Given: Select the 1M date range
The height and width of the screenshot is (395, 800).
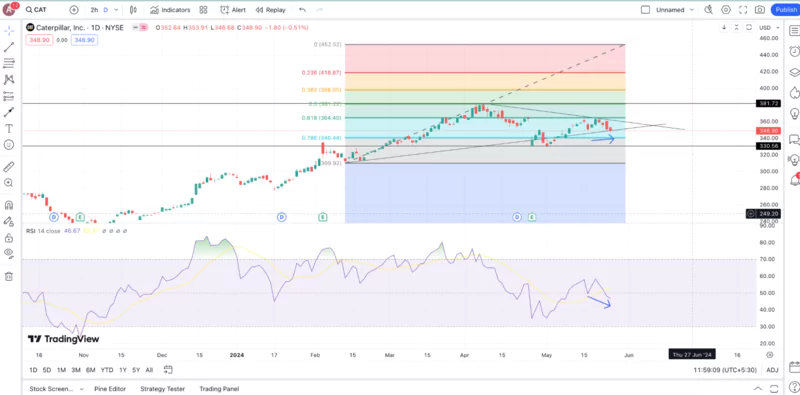Looking at the screenshot, I should pos(61,370).
